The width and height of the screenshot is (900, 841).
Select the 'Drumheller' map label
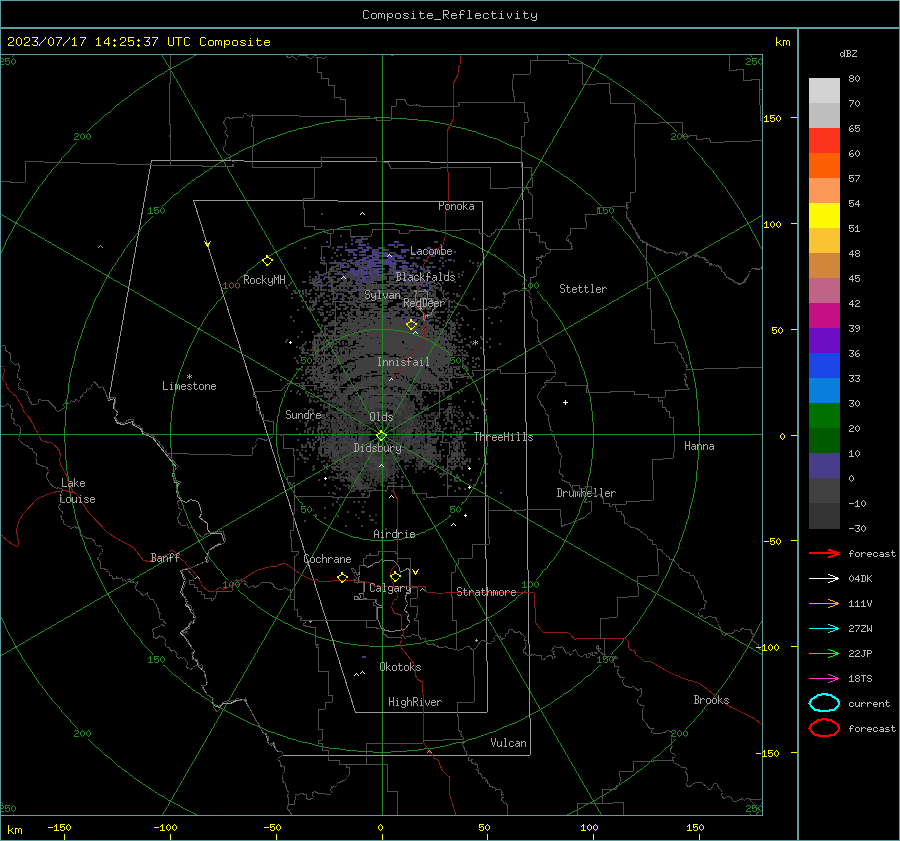[586, 493]
